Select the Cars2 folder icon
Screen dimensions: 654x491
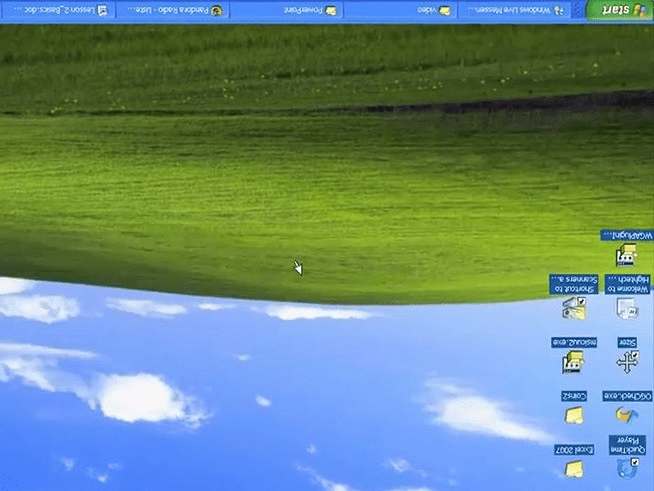574,408
